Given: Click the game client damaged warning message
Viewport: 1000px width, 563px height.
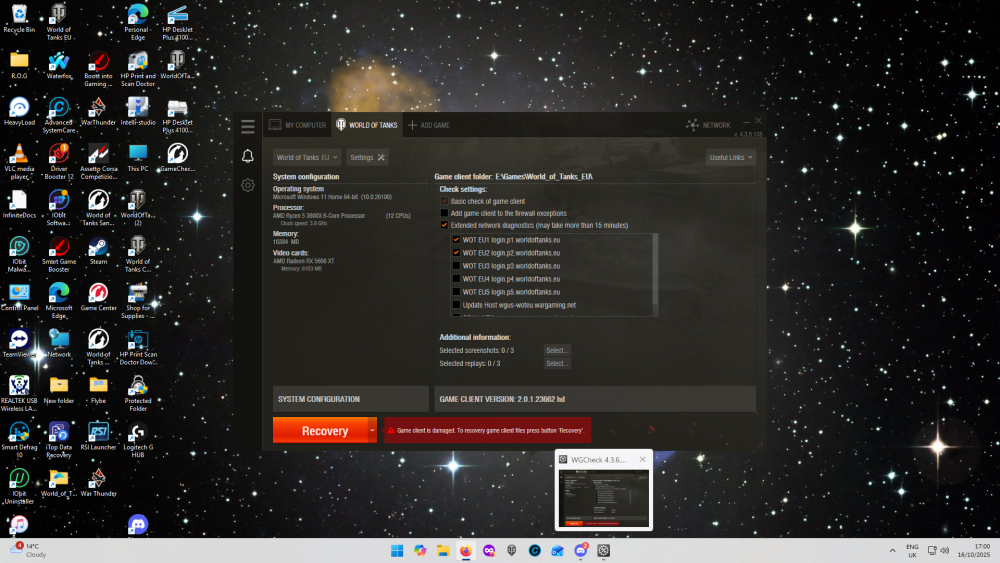Looking at the screenshot, I should point(488,430).
